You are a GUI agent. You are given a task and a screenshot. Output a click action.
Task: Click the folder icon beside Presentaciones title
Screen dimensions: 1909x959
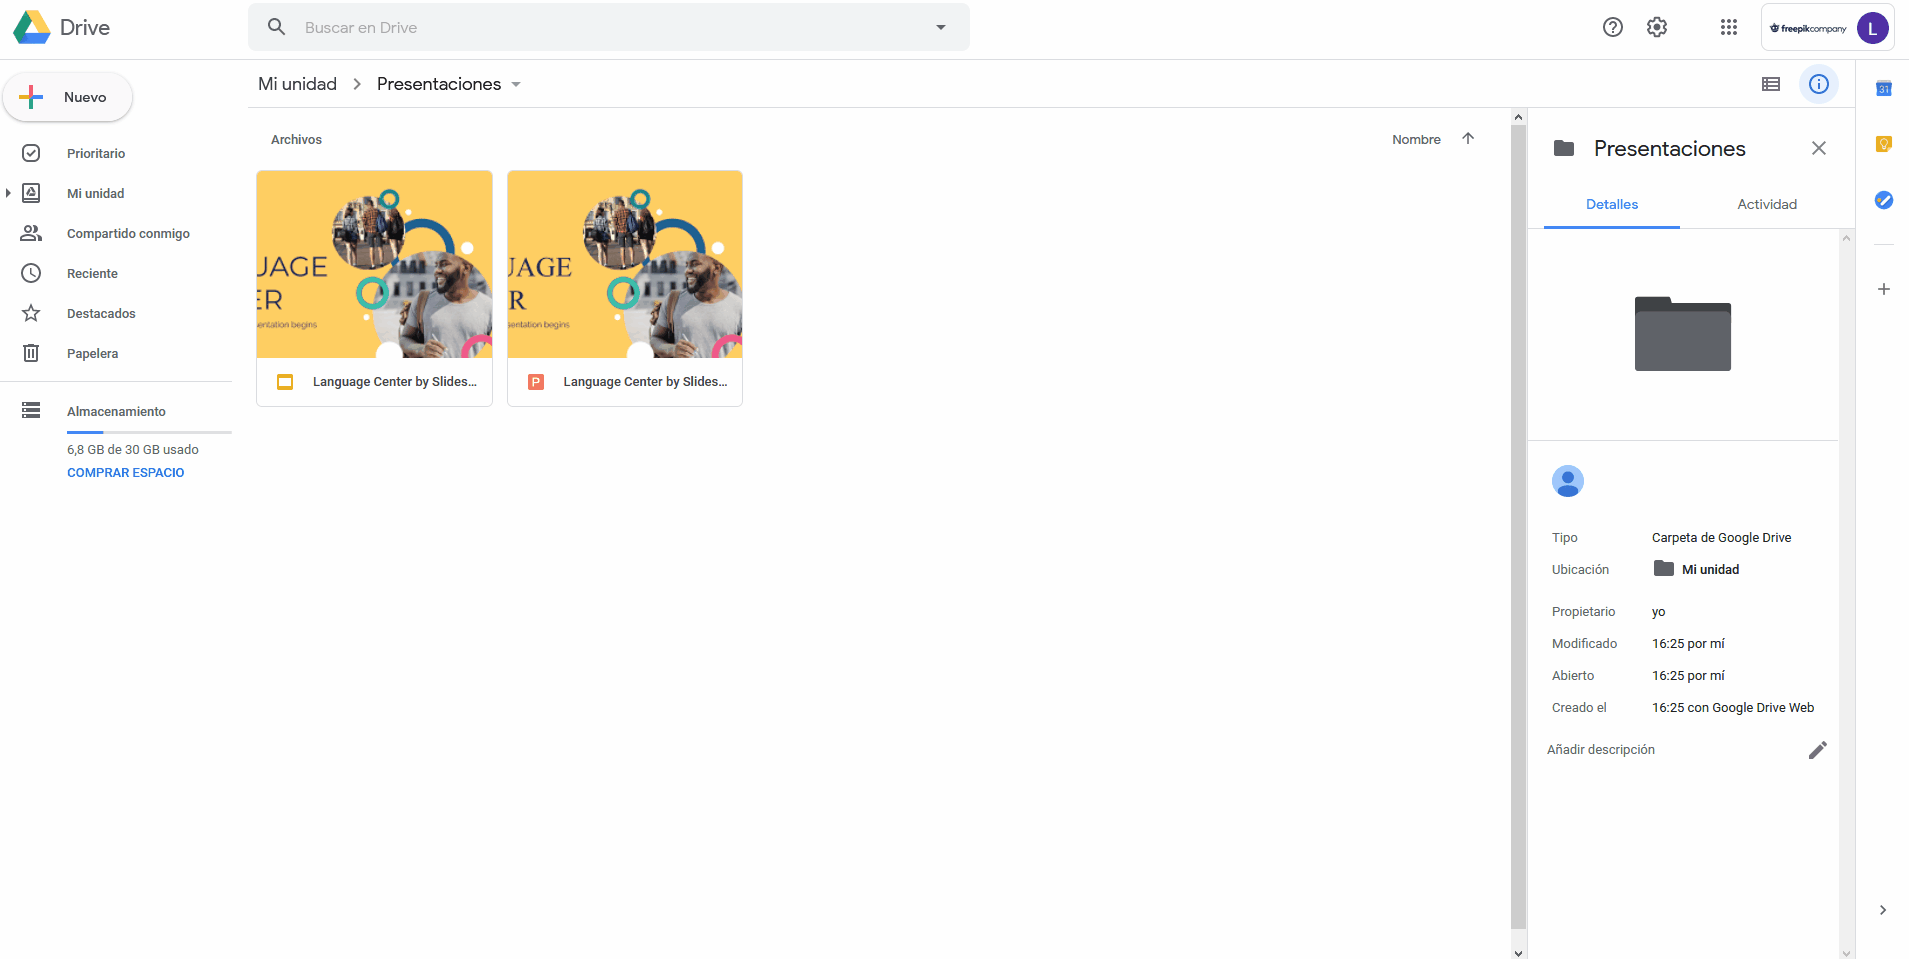[x=1564, y=148]
